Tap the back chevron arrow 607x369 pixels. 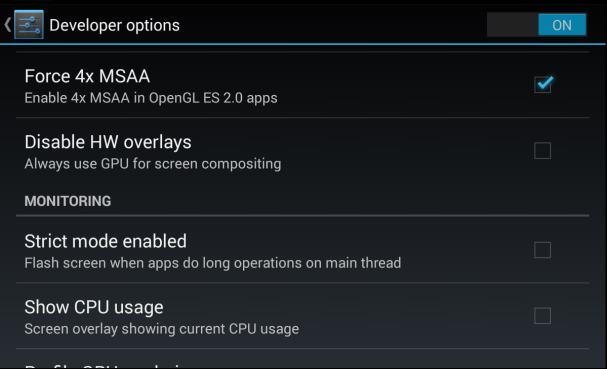(7, 25)
